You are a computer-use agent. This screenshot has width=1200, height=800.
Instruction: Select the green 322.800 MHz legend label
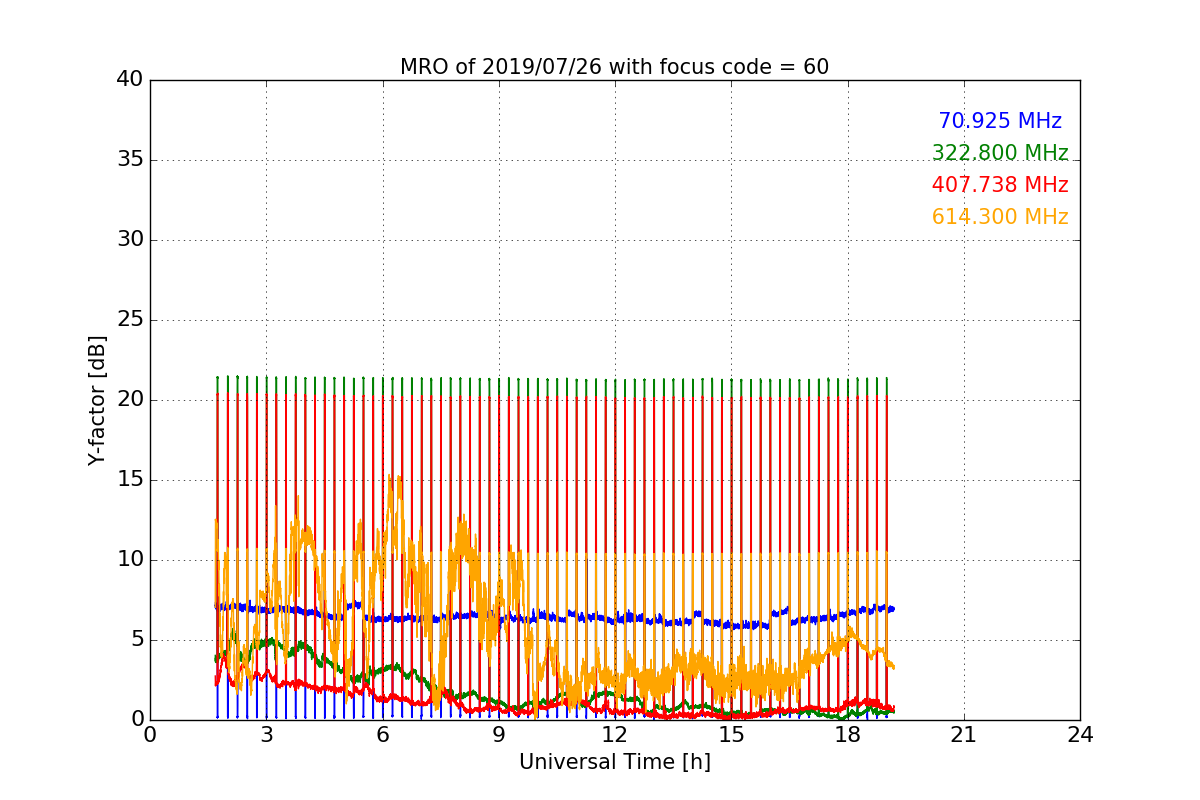1000,153
